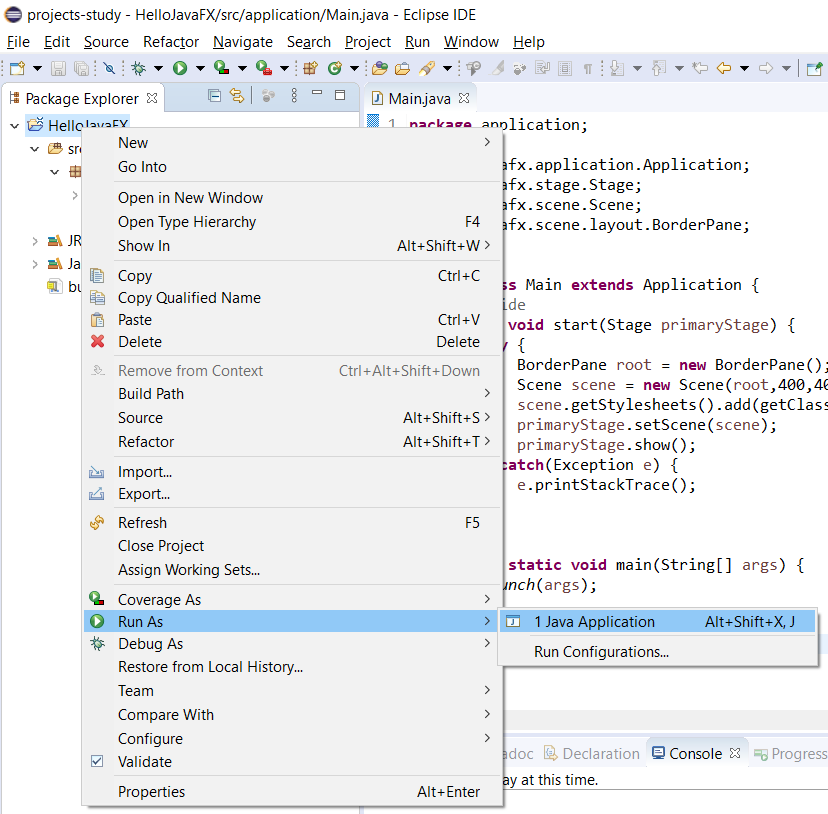Viewport: 828px width, 814px height.
Task: Click the Open Perspective toolbar icon
Action: 815,68
